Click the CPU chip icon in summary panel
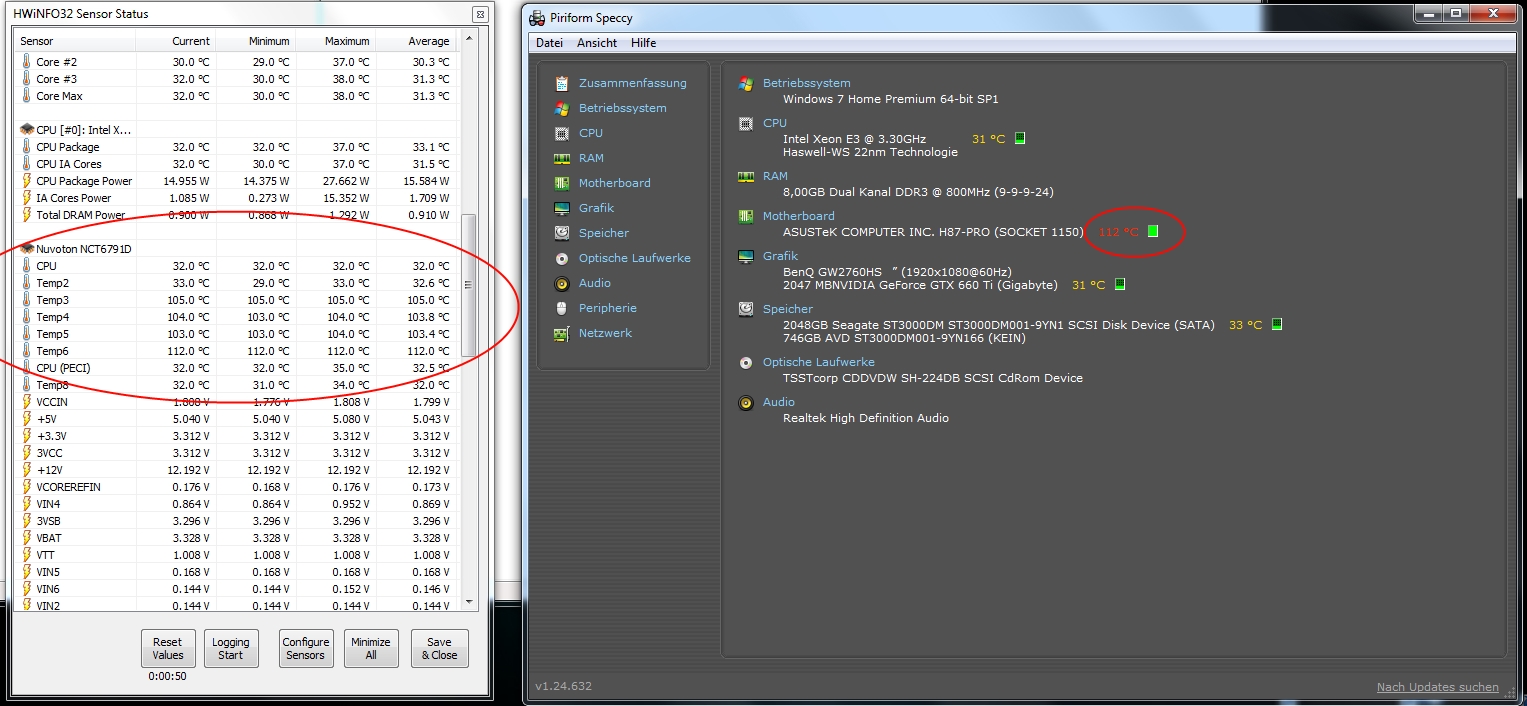1527x706 pixels. (745, 123)
